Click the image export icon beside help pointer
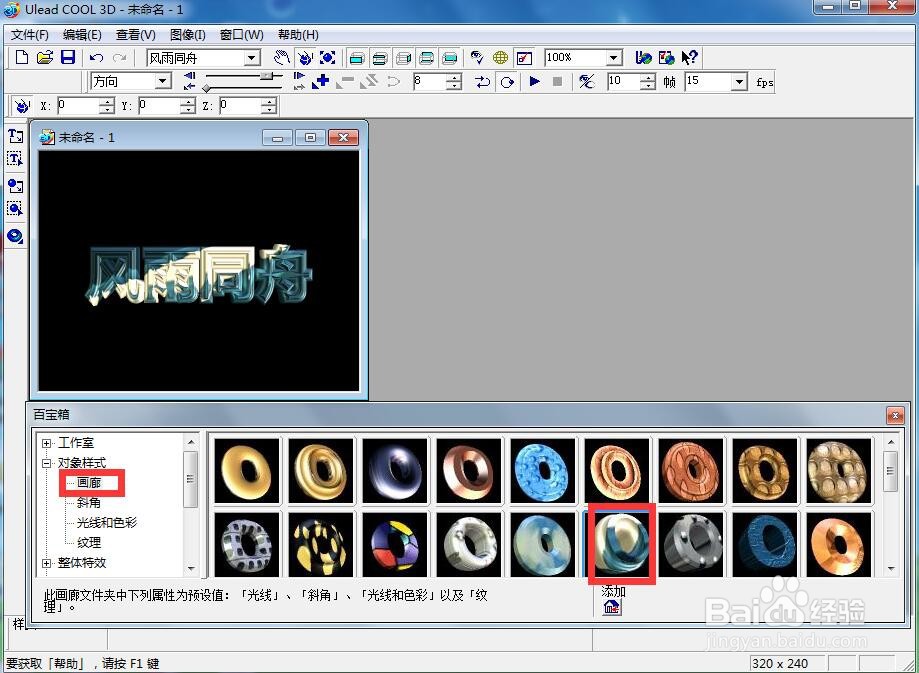 pos(666,57)
